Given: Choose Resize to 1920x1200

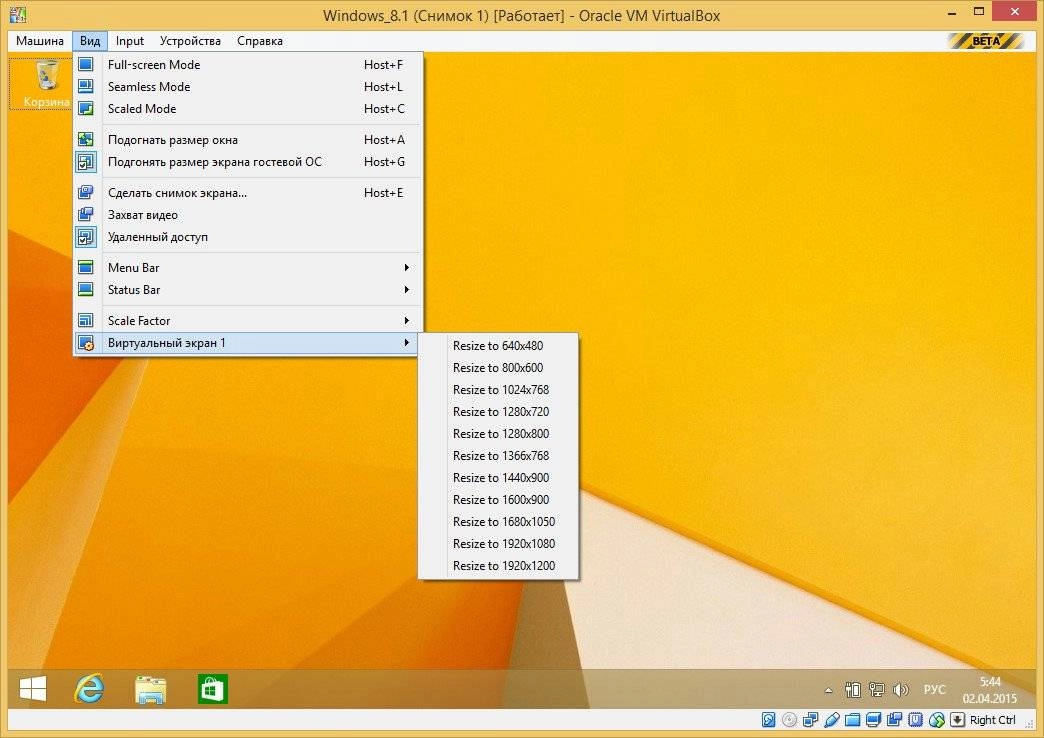Looking at the screenshot, I should (498, 565).
